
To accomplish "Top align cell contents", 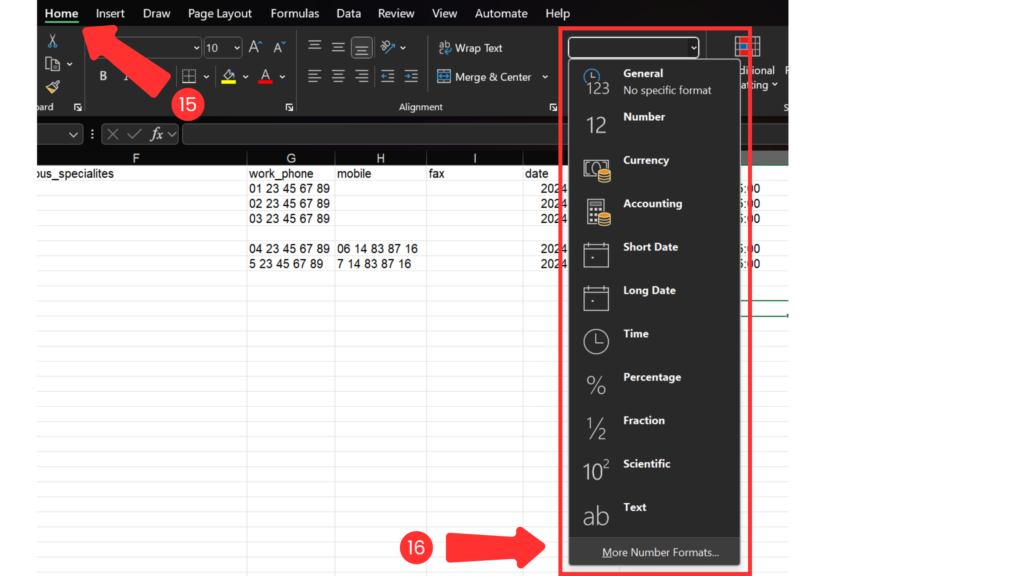I will tap(314, 46).
